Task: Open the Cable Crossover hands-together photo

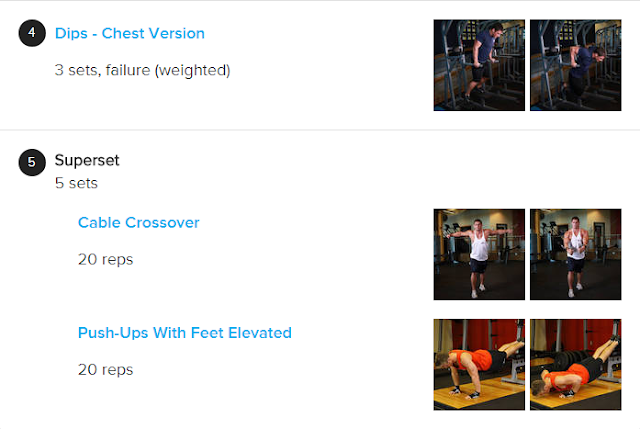Action: point(575,254)
